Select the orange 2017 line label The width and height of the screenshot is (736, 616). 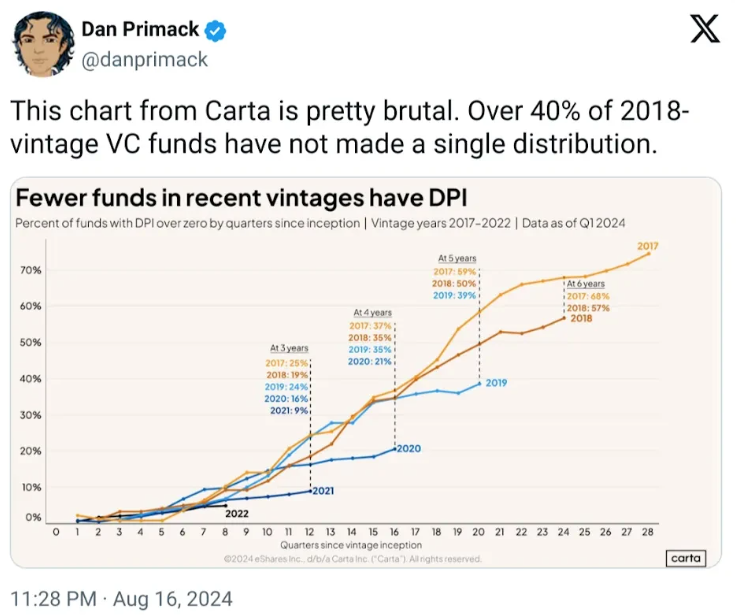[647, 246]
